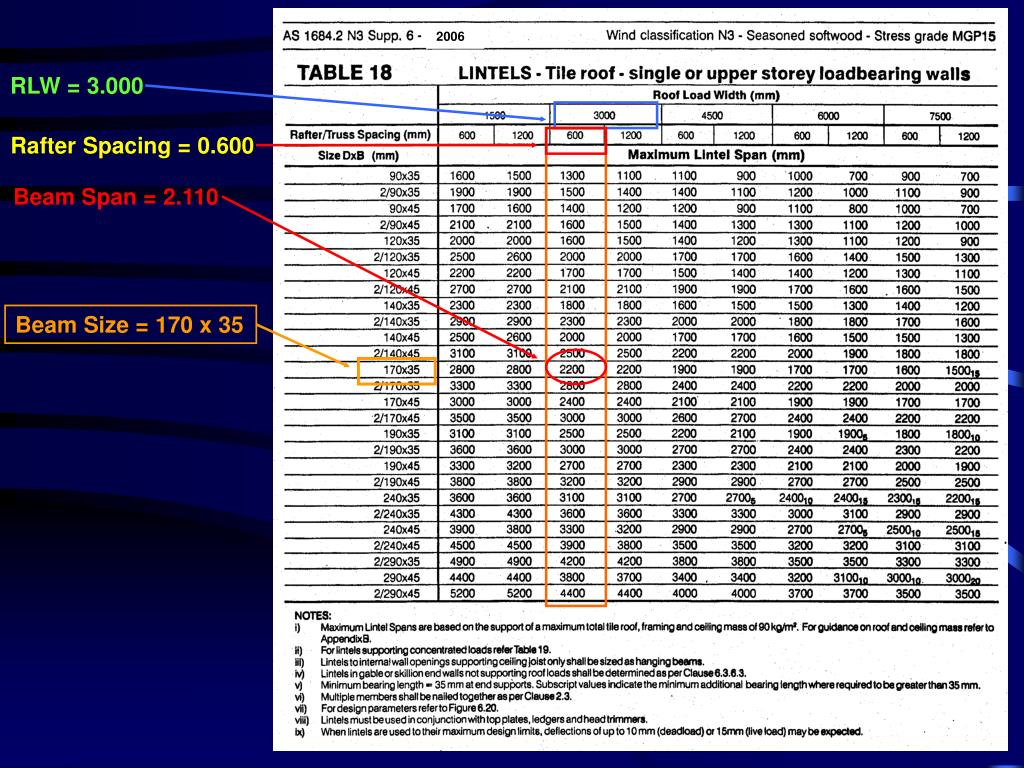Click the red "Beam Span = 2.110" label
The height and width of the screenshot is (768, 1024).
pyautogui.click(x=116, y=197)
